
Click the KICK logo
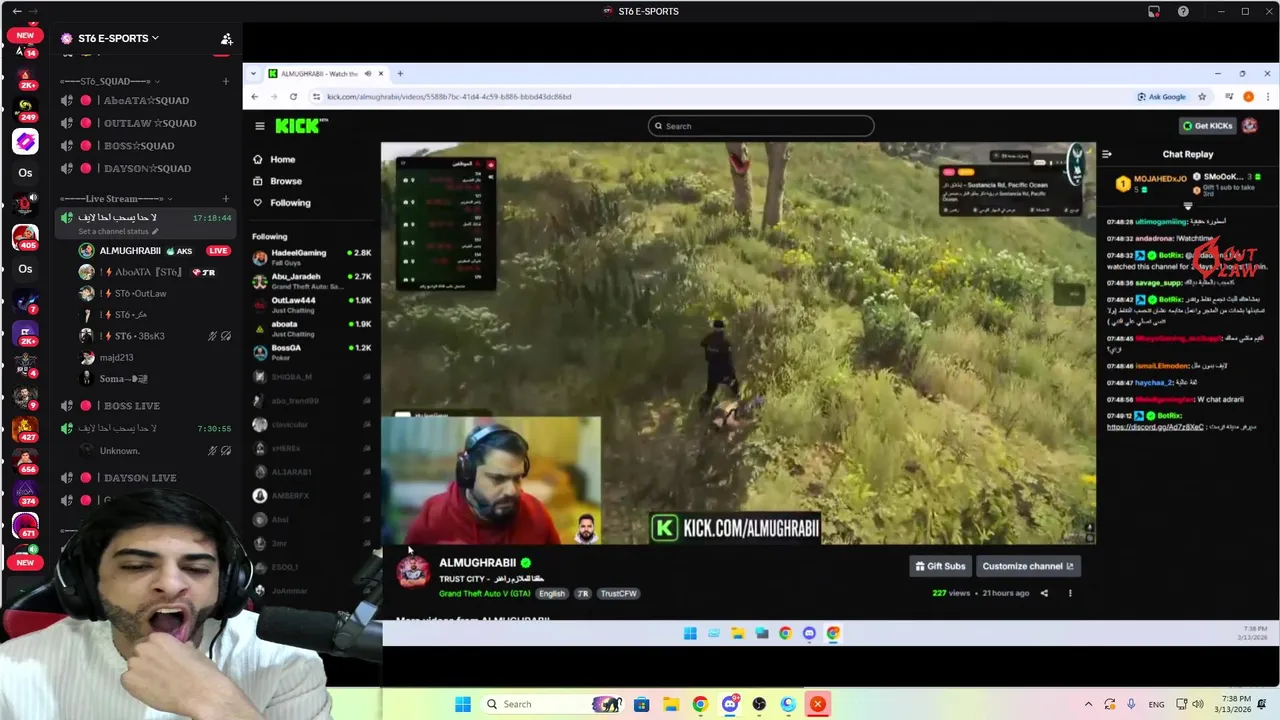coord(300,126)
